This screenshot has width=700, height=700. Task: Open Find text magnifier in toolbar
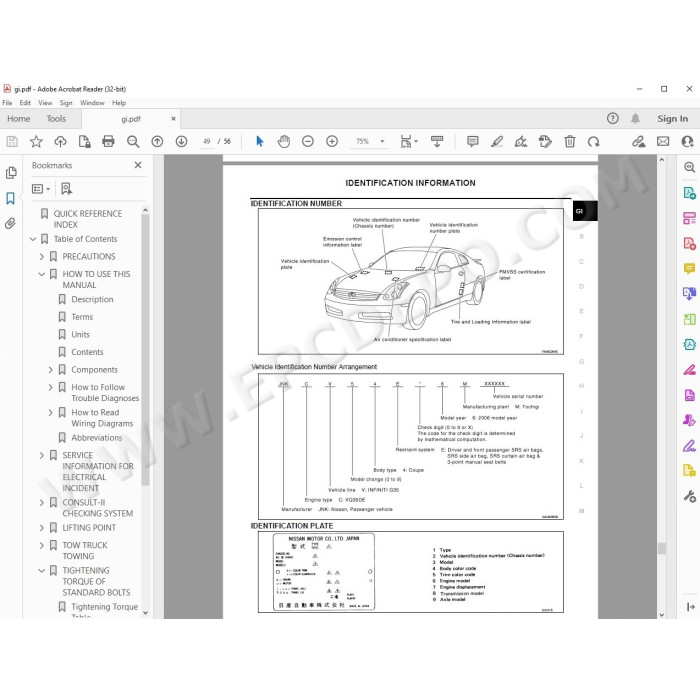point(133,142)
